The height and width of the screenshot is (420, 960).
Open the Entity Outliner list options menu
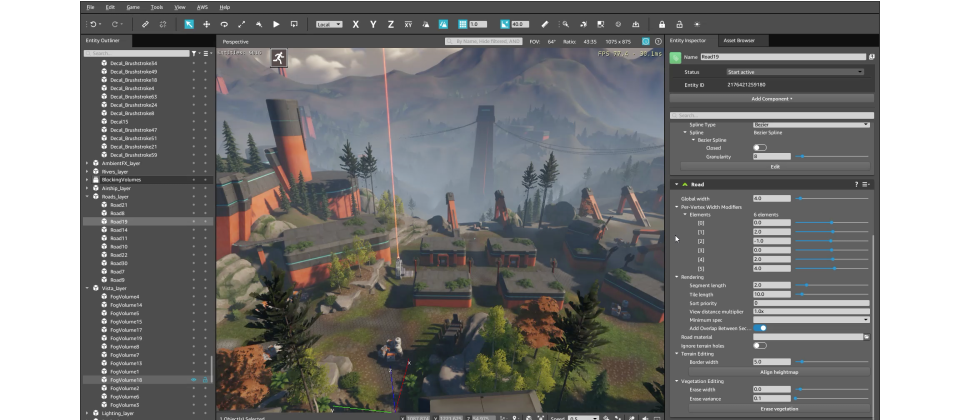click(x=206, y=54)
